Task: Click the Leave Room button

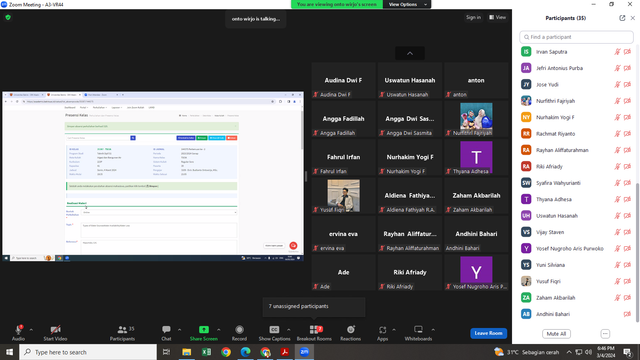Action: tap(489, 333)
